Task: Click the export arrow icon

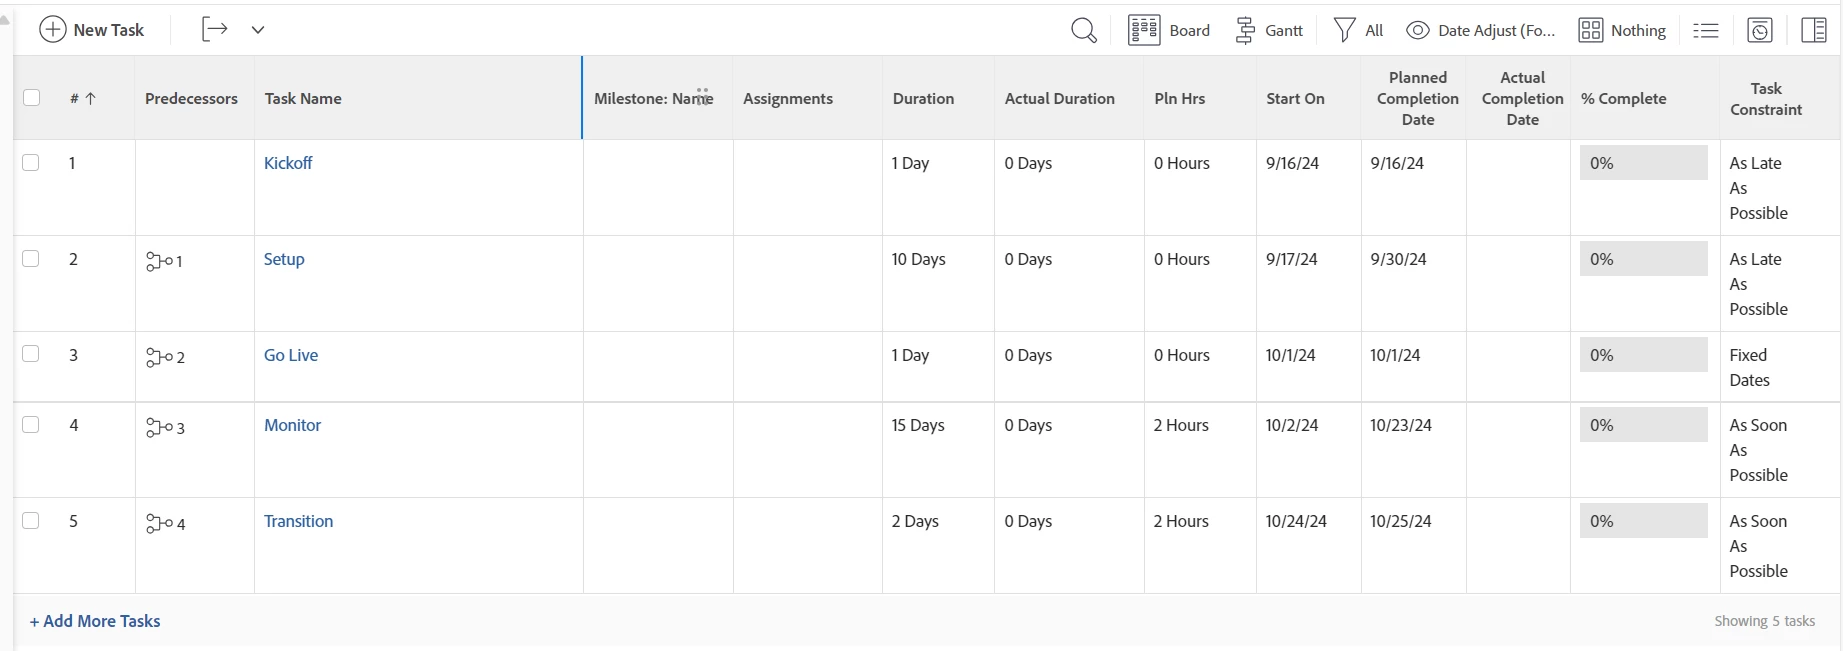Action: click(215, 29)
